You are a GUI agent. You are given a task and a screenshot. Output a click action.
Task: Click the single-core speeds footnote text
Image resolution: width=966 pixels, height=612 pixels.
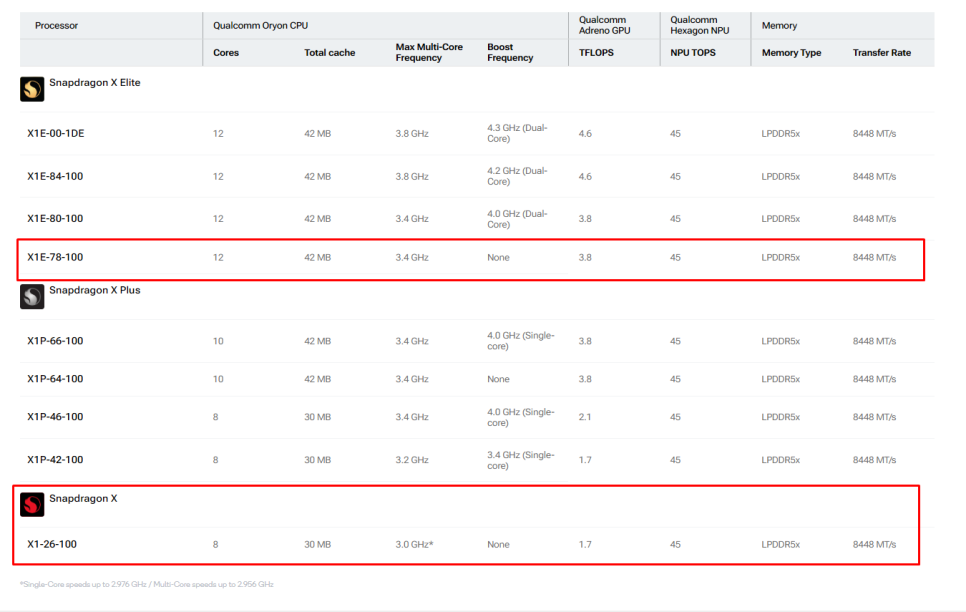click(146, 584)
